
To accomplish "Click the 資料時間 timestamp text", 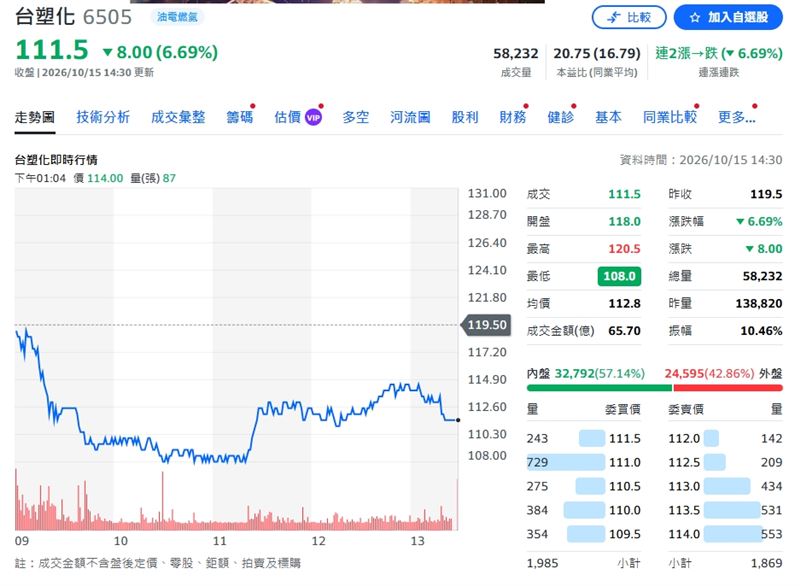I will click(701, 160).
